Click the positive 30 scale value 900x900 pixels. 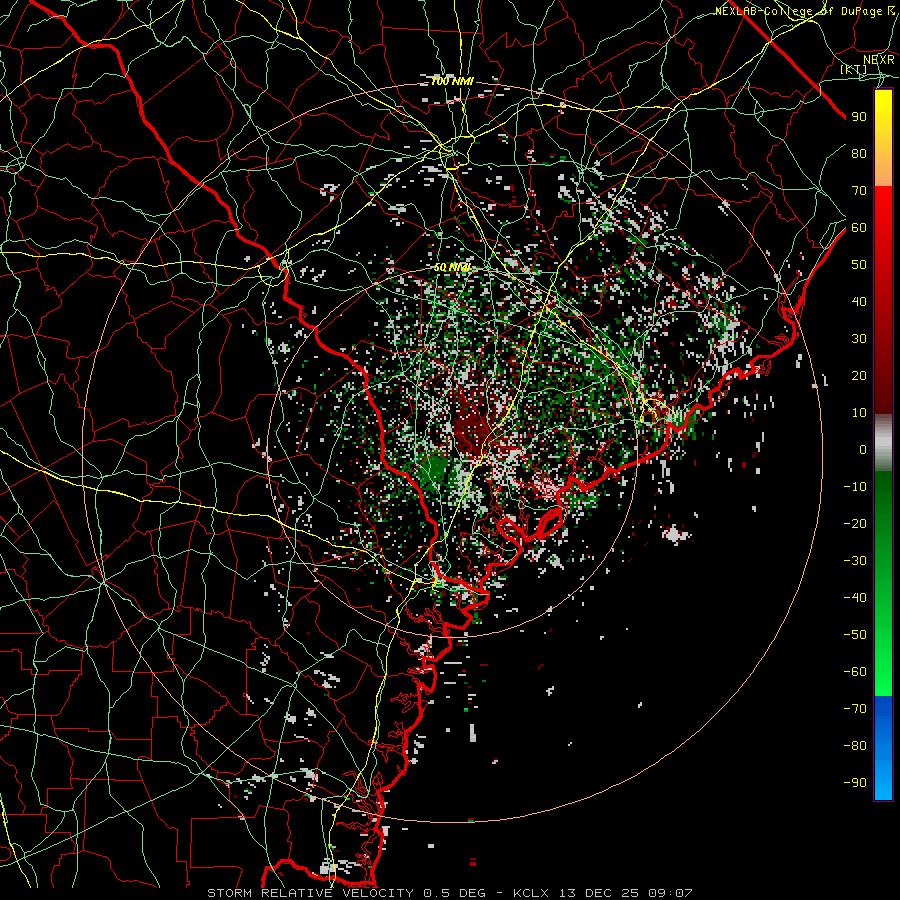(859, 339)
